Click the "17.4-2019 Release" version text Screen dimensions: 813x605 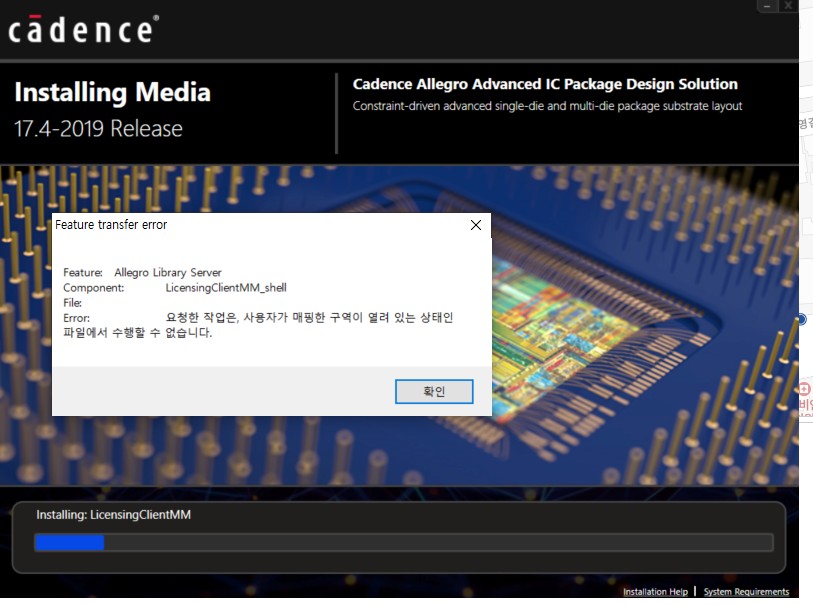point(98,129)
